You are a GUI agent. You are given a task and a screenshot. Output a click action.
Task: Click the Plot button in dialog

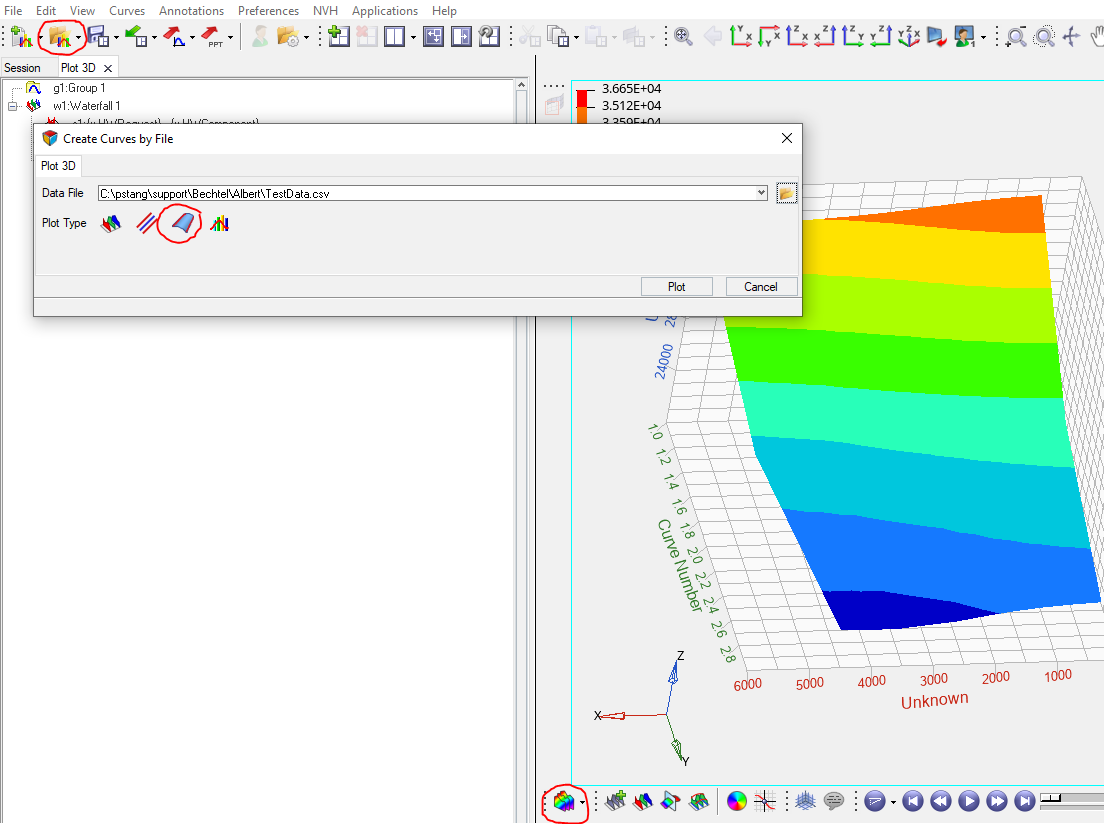tap(677, 287)
